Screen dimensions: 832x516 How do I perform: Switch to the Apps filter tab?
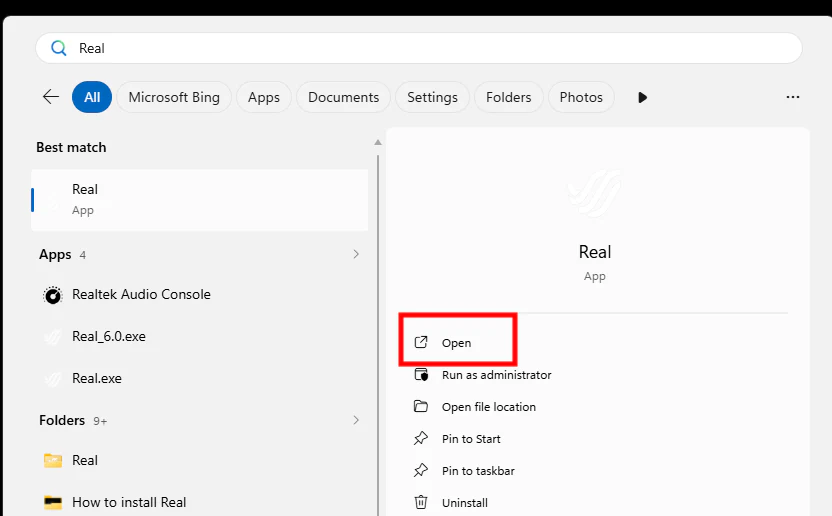[264, 97]
